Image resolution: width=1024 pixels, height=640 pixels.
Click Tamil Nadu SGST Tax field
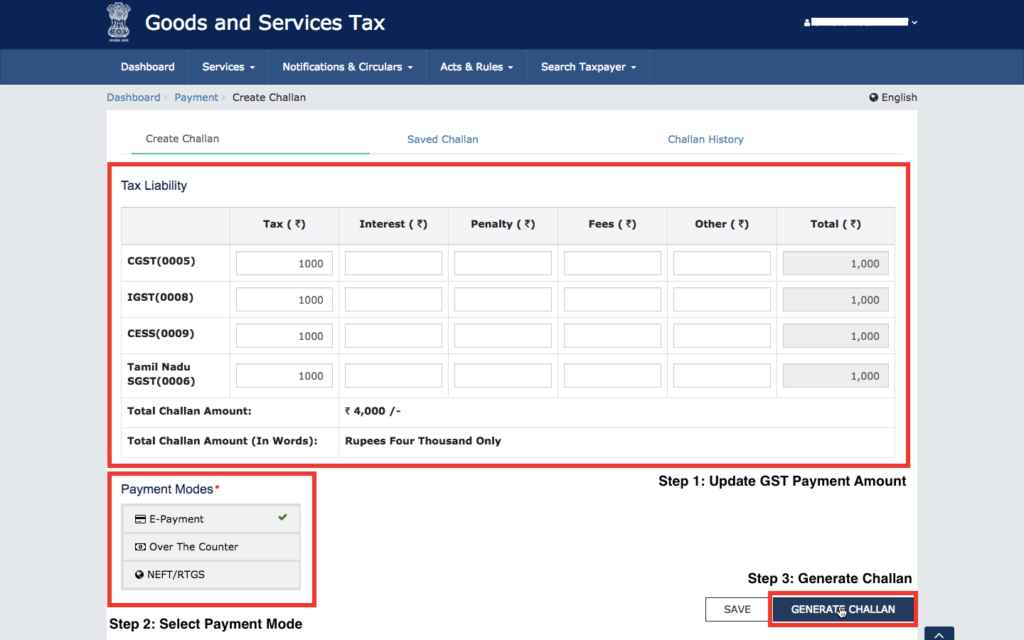[x=284, y=376]
